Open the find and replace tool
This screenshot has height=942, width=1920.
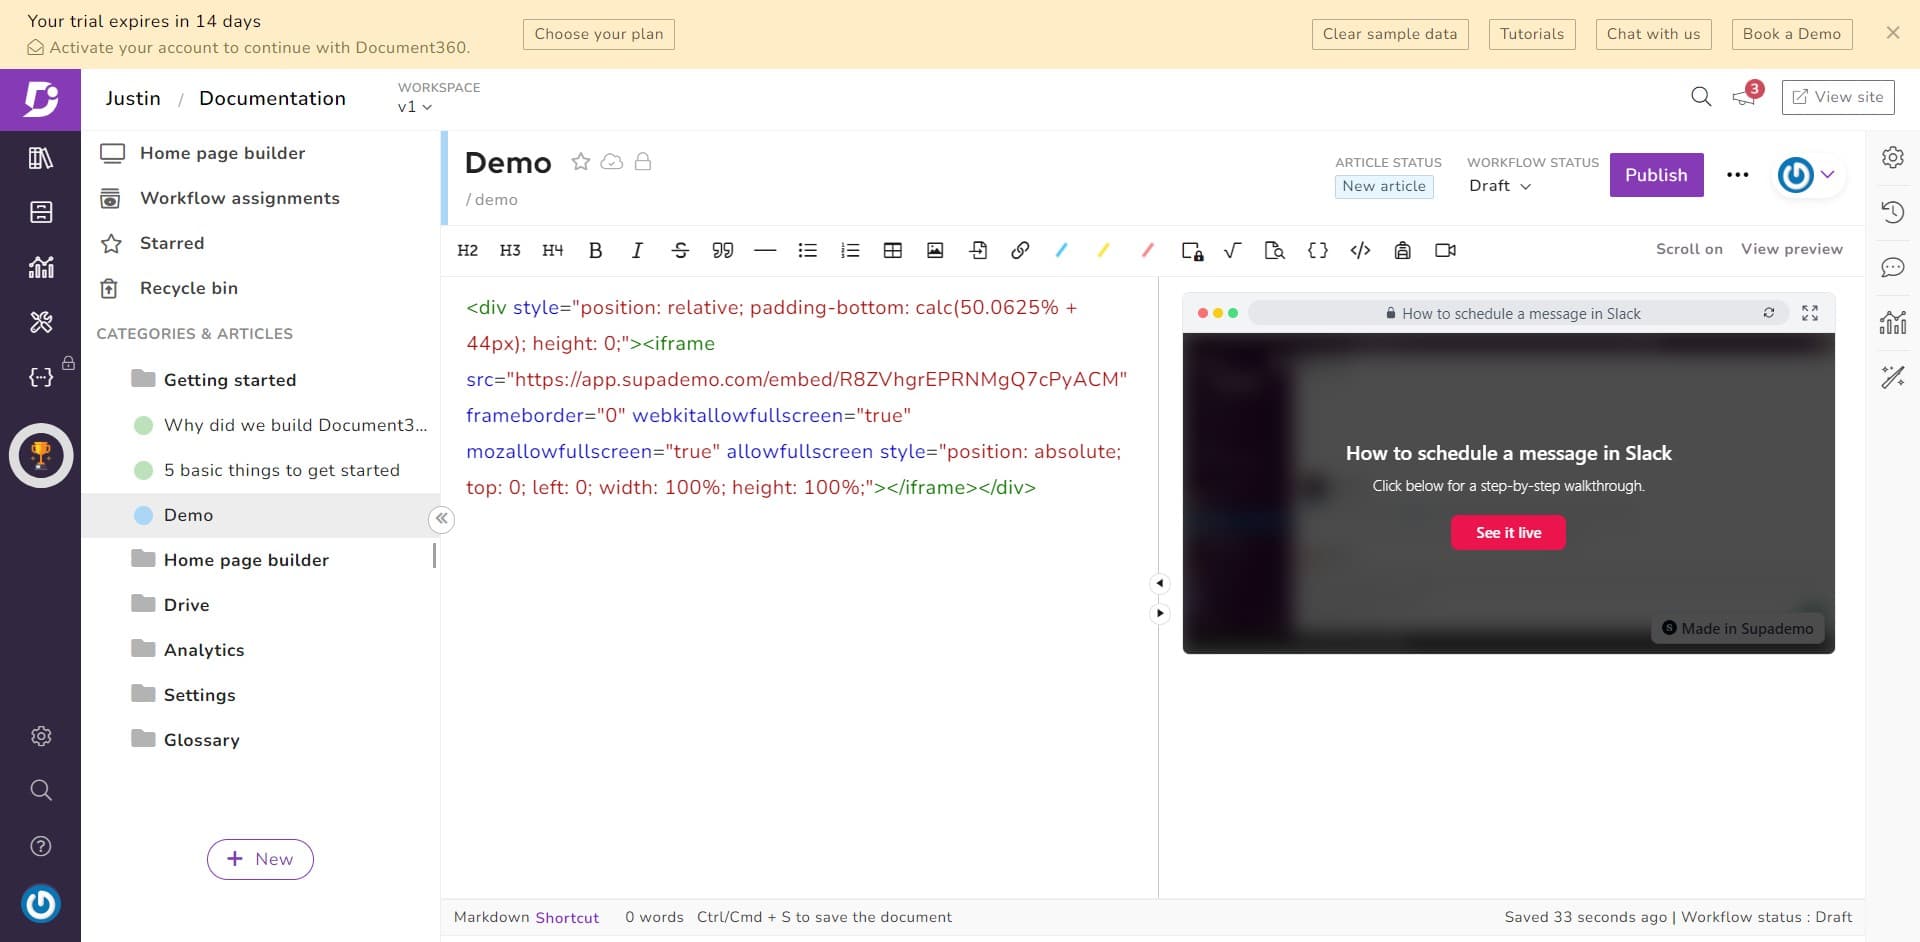1275,250
